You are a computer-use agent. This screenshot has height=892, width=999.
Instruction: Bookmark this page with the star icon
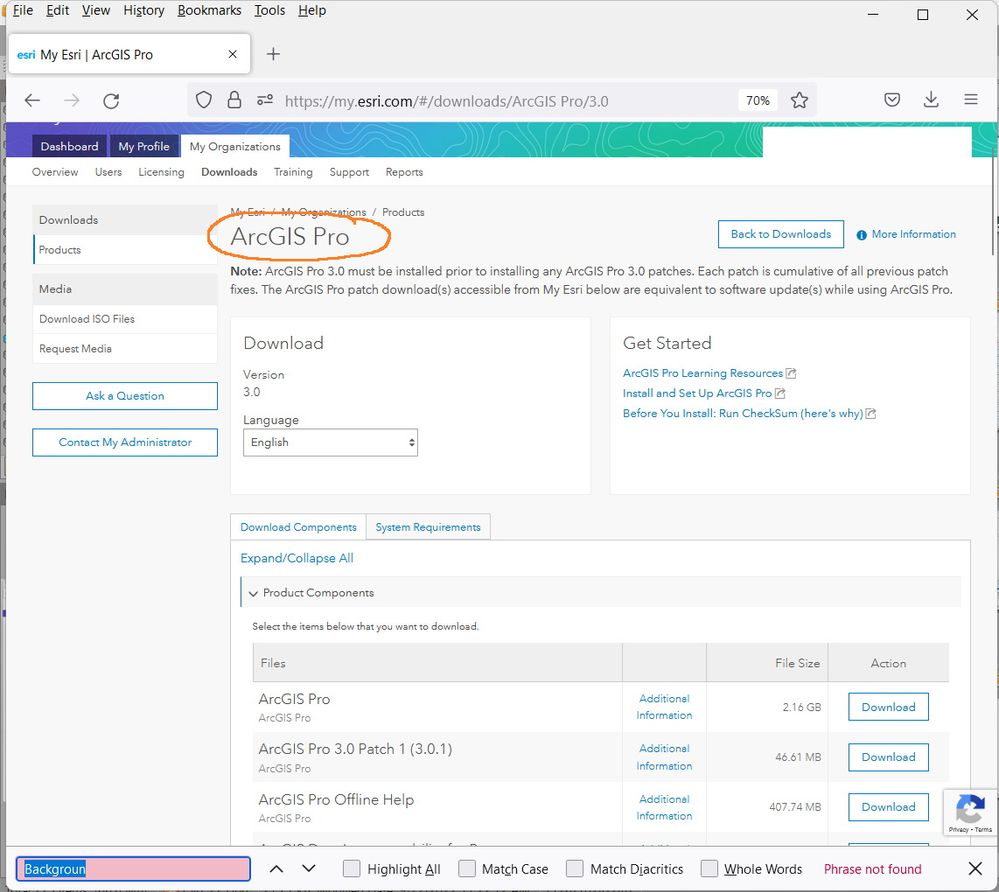[799, 100]
